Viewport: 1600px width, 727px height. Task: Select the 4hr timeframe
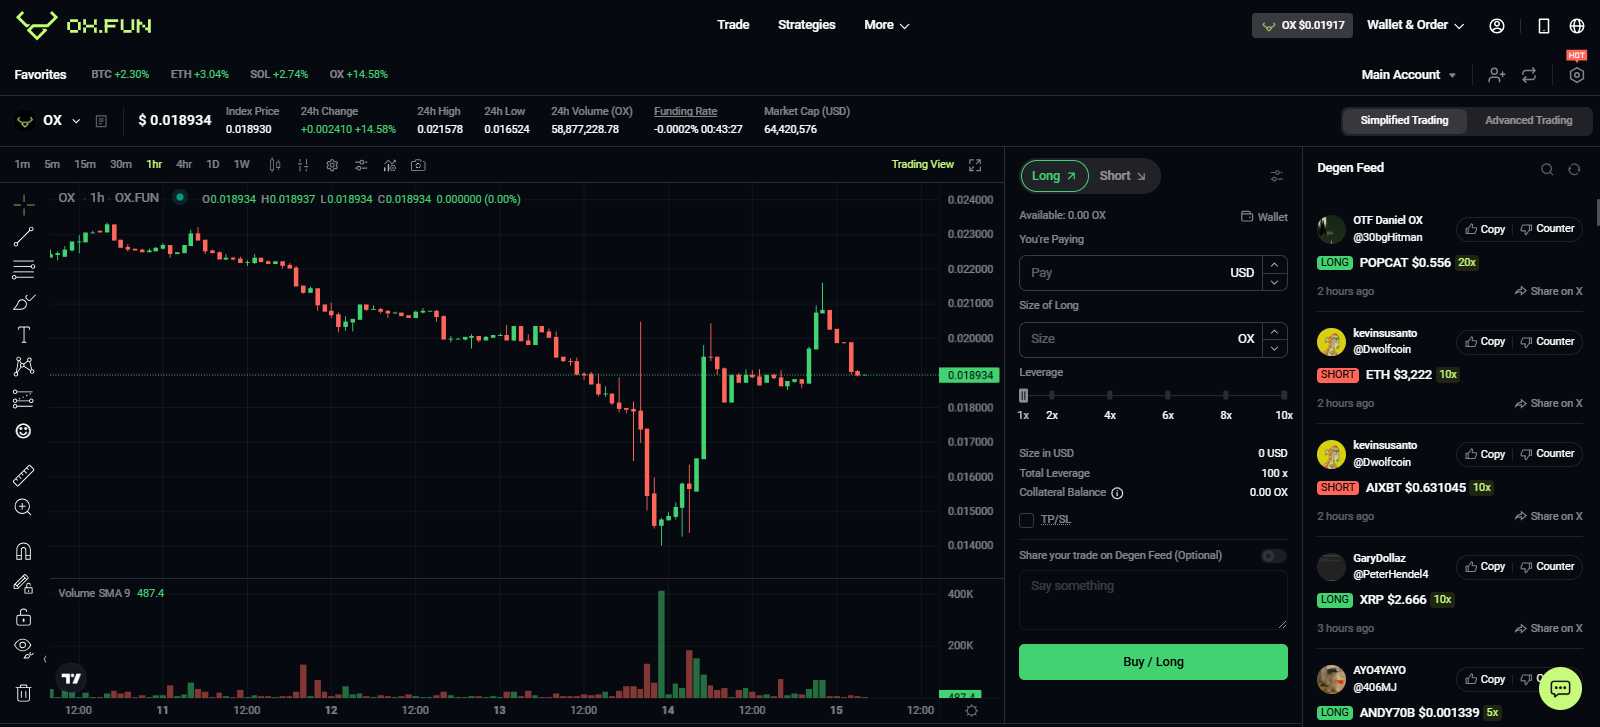184,165
